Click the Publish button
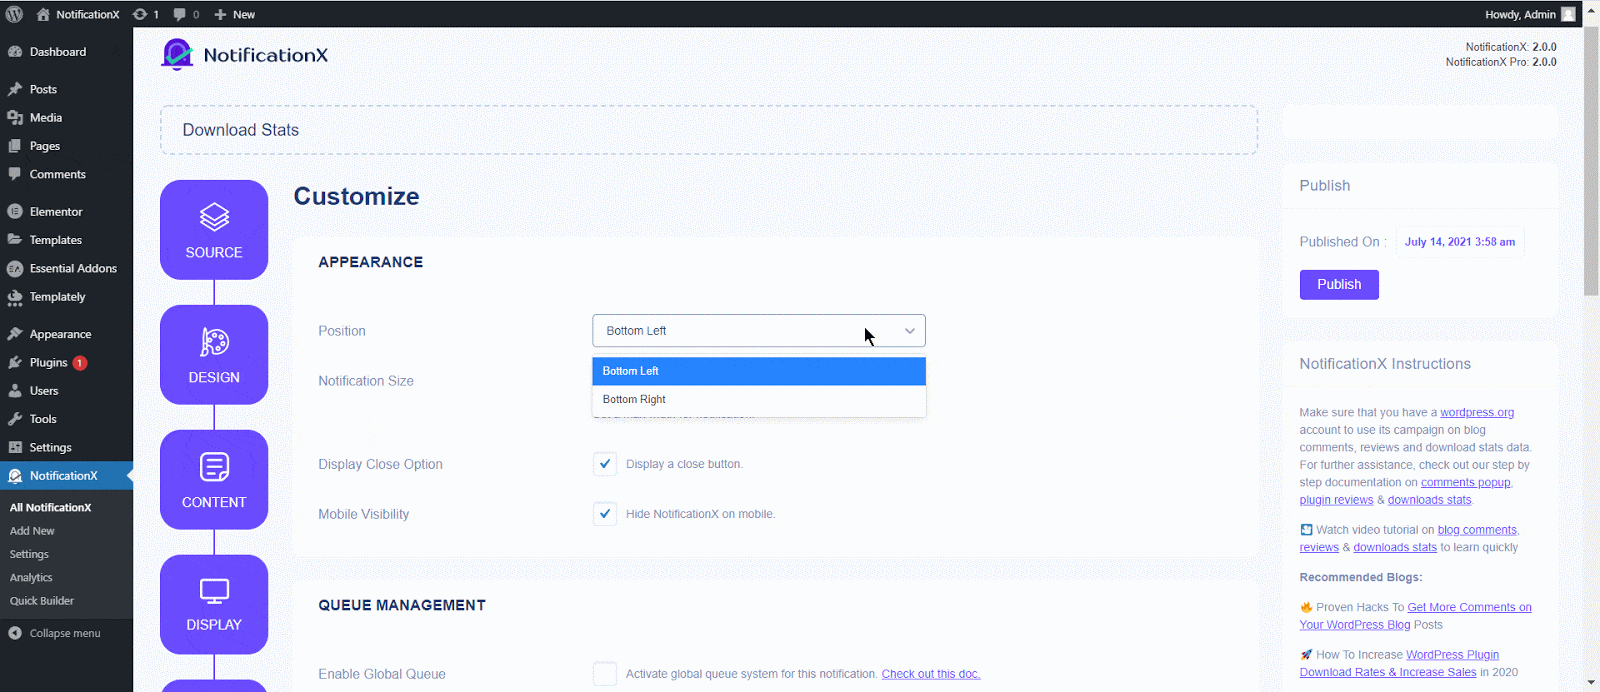1600x692 pixels. point(1339,285)
